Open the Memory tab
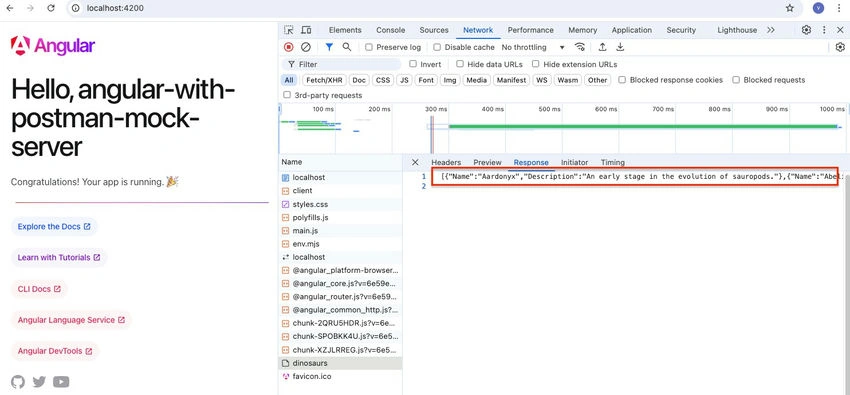Screen dimensions: 850x395 point(583,30)
